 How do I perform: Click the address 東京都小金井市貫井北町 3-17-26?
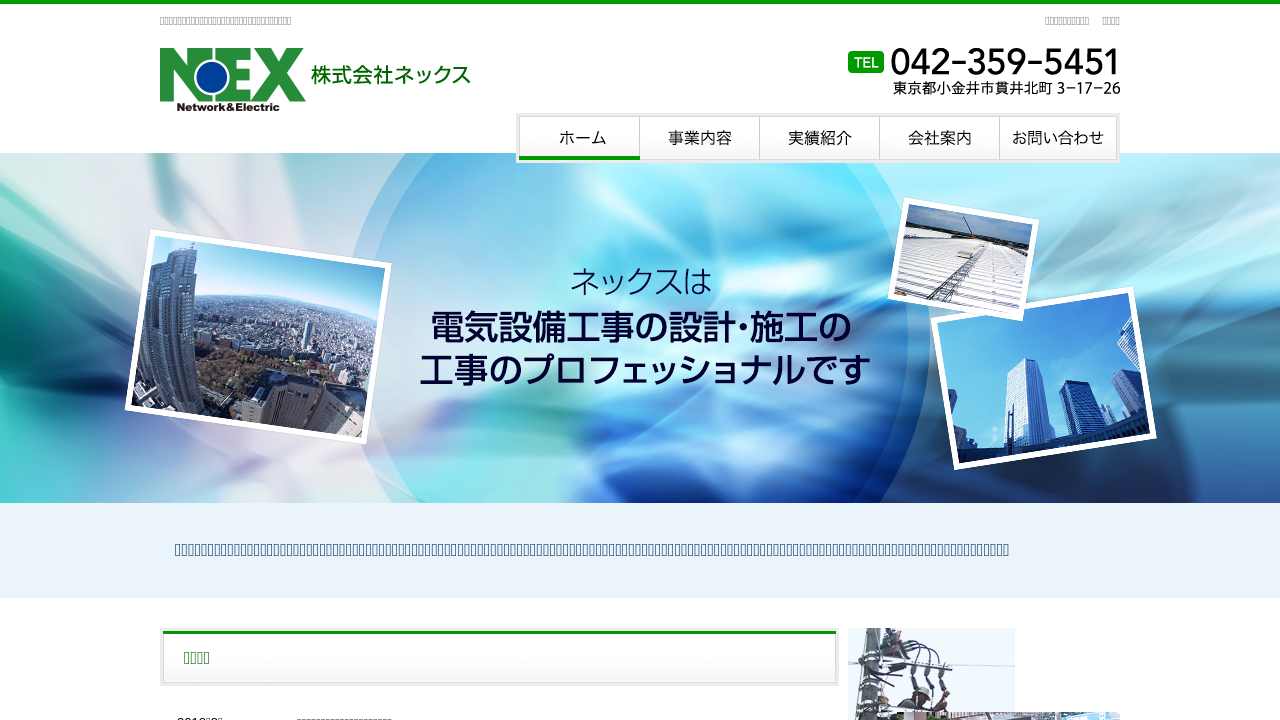click(1006, 88)
